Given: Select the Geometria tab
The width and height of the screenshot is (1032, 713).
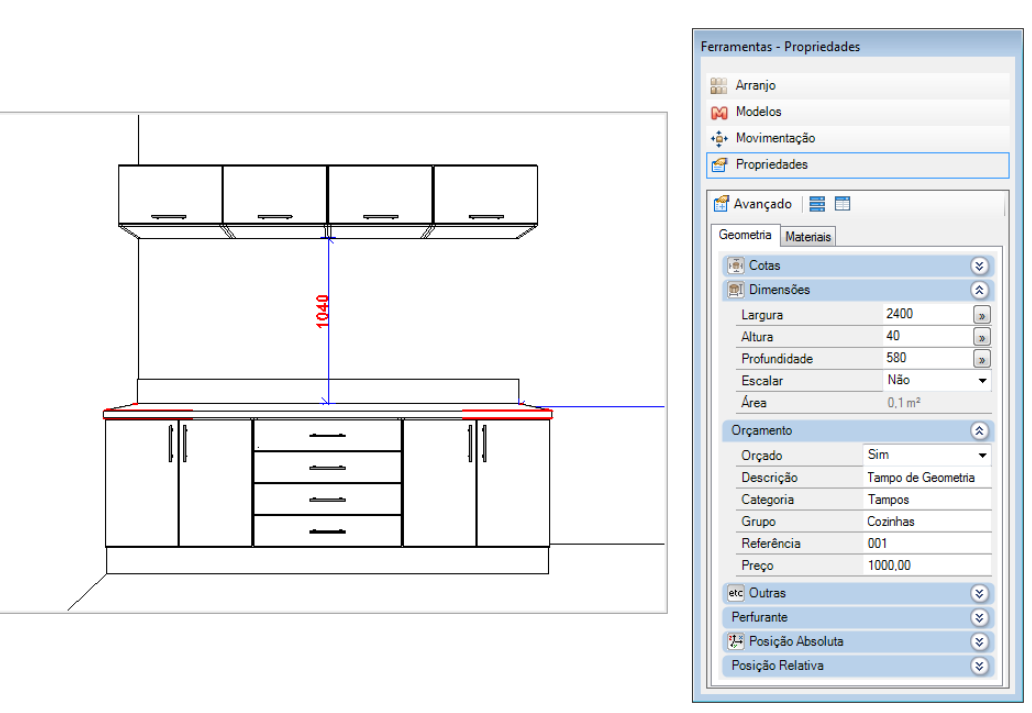Looking at the screenshot, I should click(x=745, y=235).
